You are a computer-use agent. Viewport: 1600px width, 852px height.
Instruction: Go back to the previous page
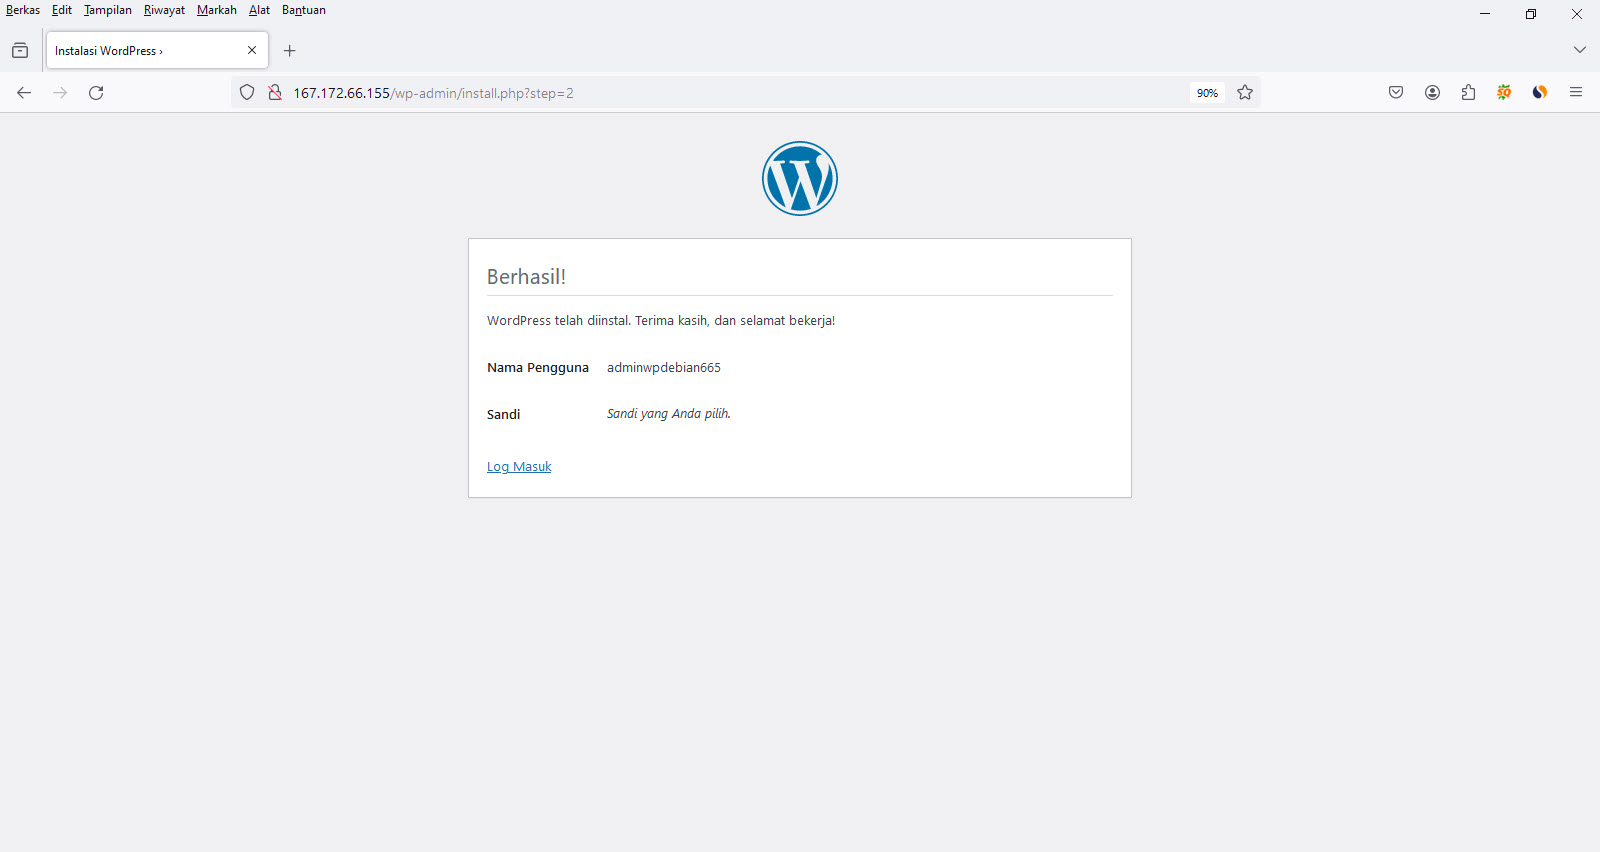24,93
